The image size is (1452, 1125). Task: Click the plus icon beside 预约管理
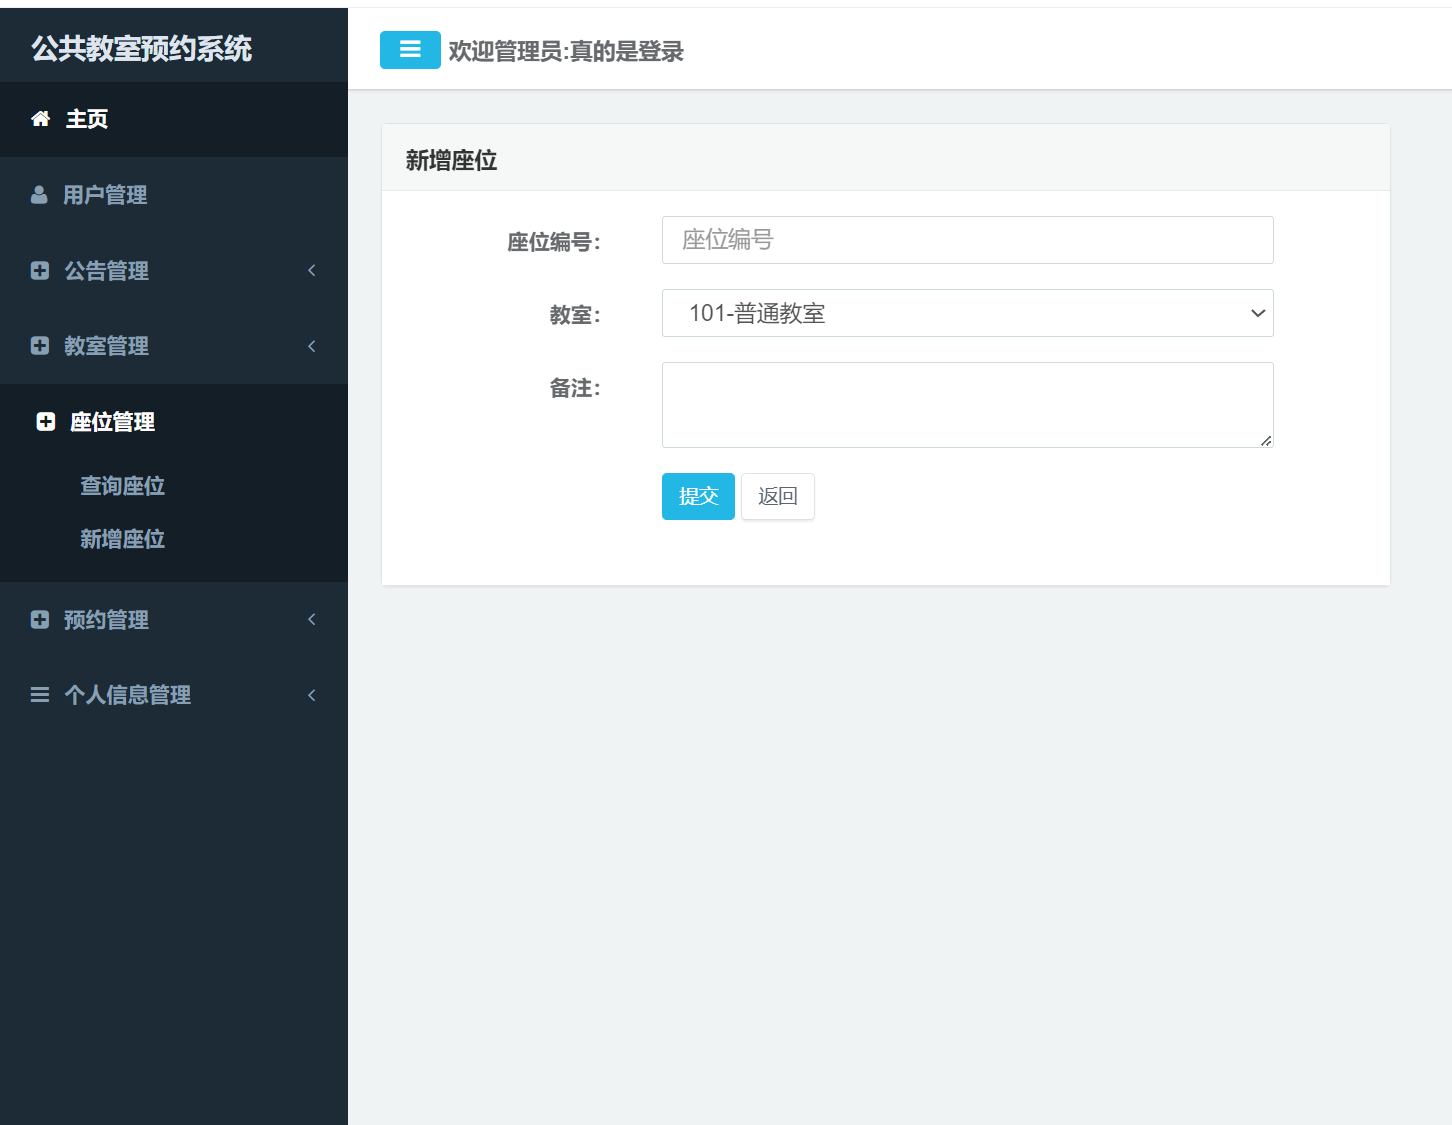40,619
